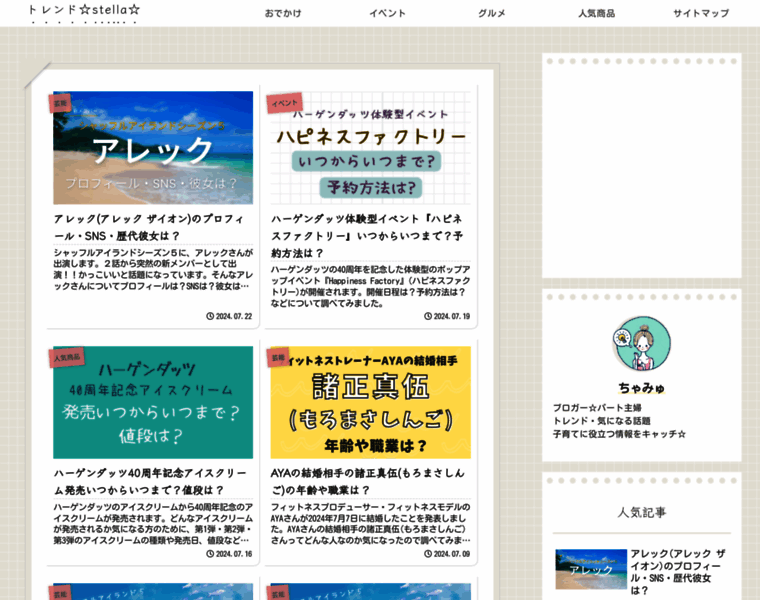The image size is (760, 600).
Task: Open the アレック beach thumbnail image
Action: [153, 147]
